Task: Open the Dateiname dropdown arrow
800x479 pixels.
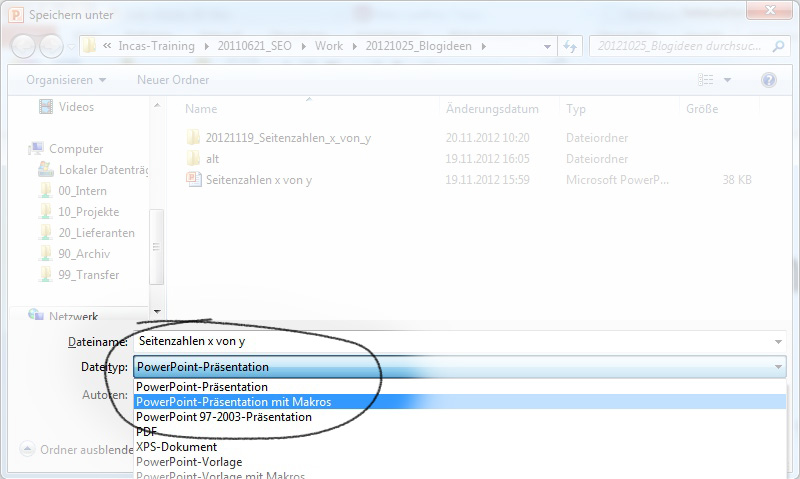Action: (x=778, y=341)
